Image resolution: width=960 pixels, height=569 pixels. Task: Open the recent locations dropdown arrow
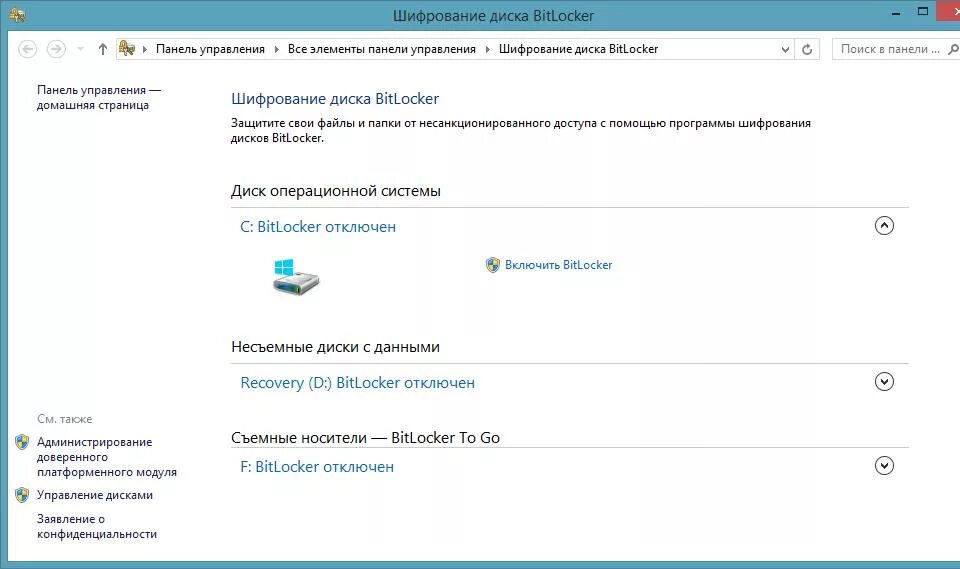click(80, 49)
